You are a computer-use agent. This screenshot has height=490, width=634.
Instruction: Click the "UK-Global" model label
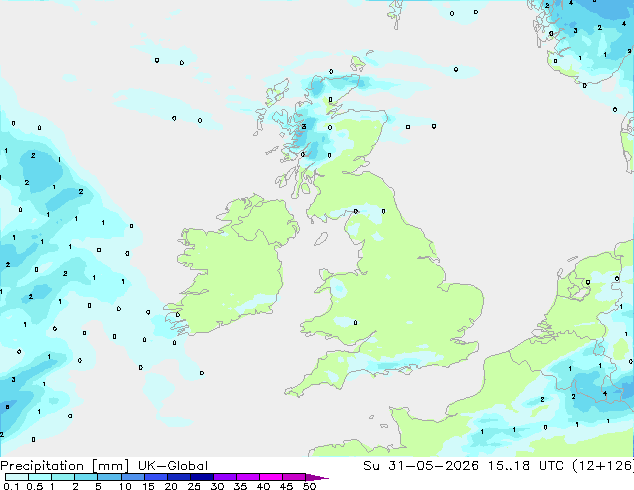[173, 466]
